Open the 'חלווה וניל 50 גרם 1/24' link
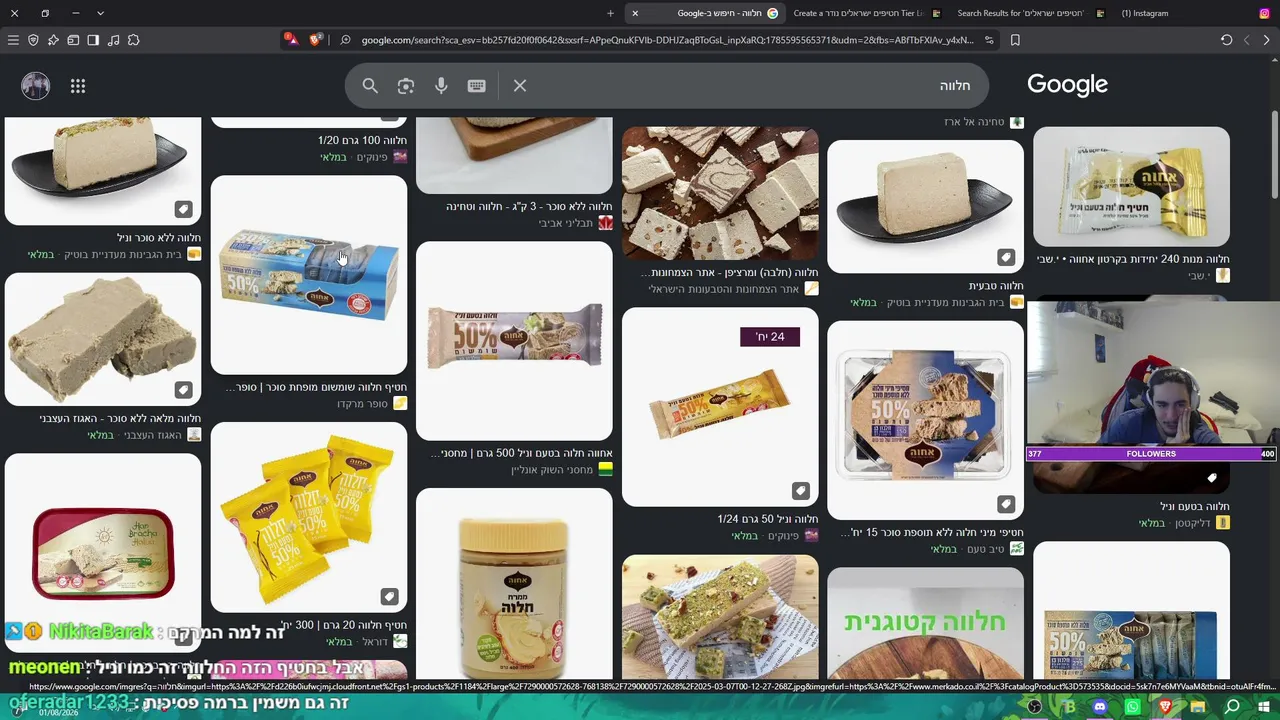 coord(768,519)
